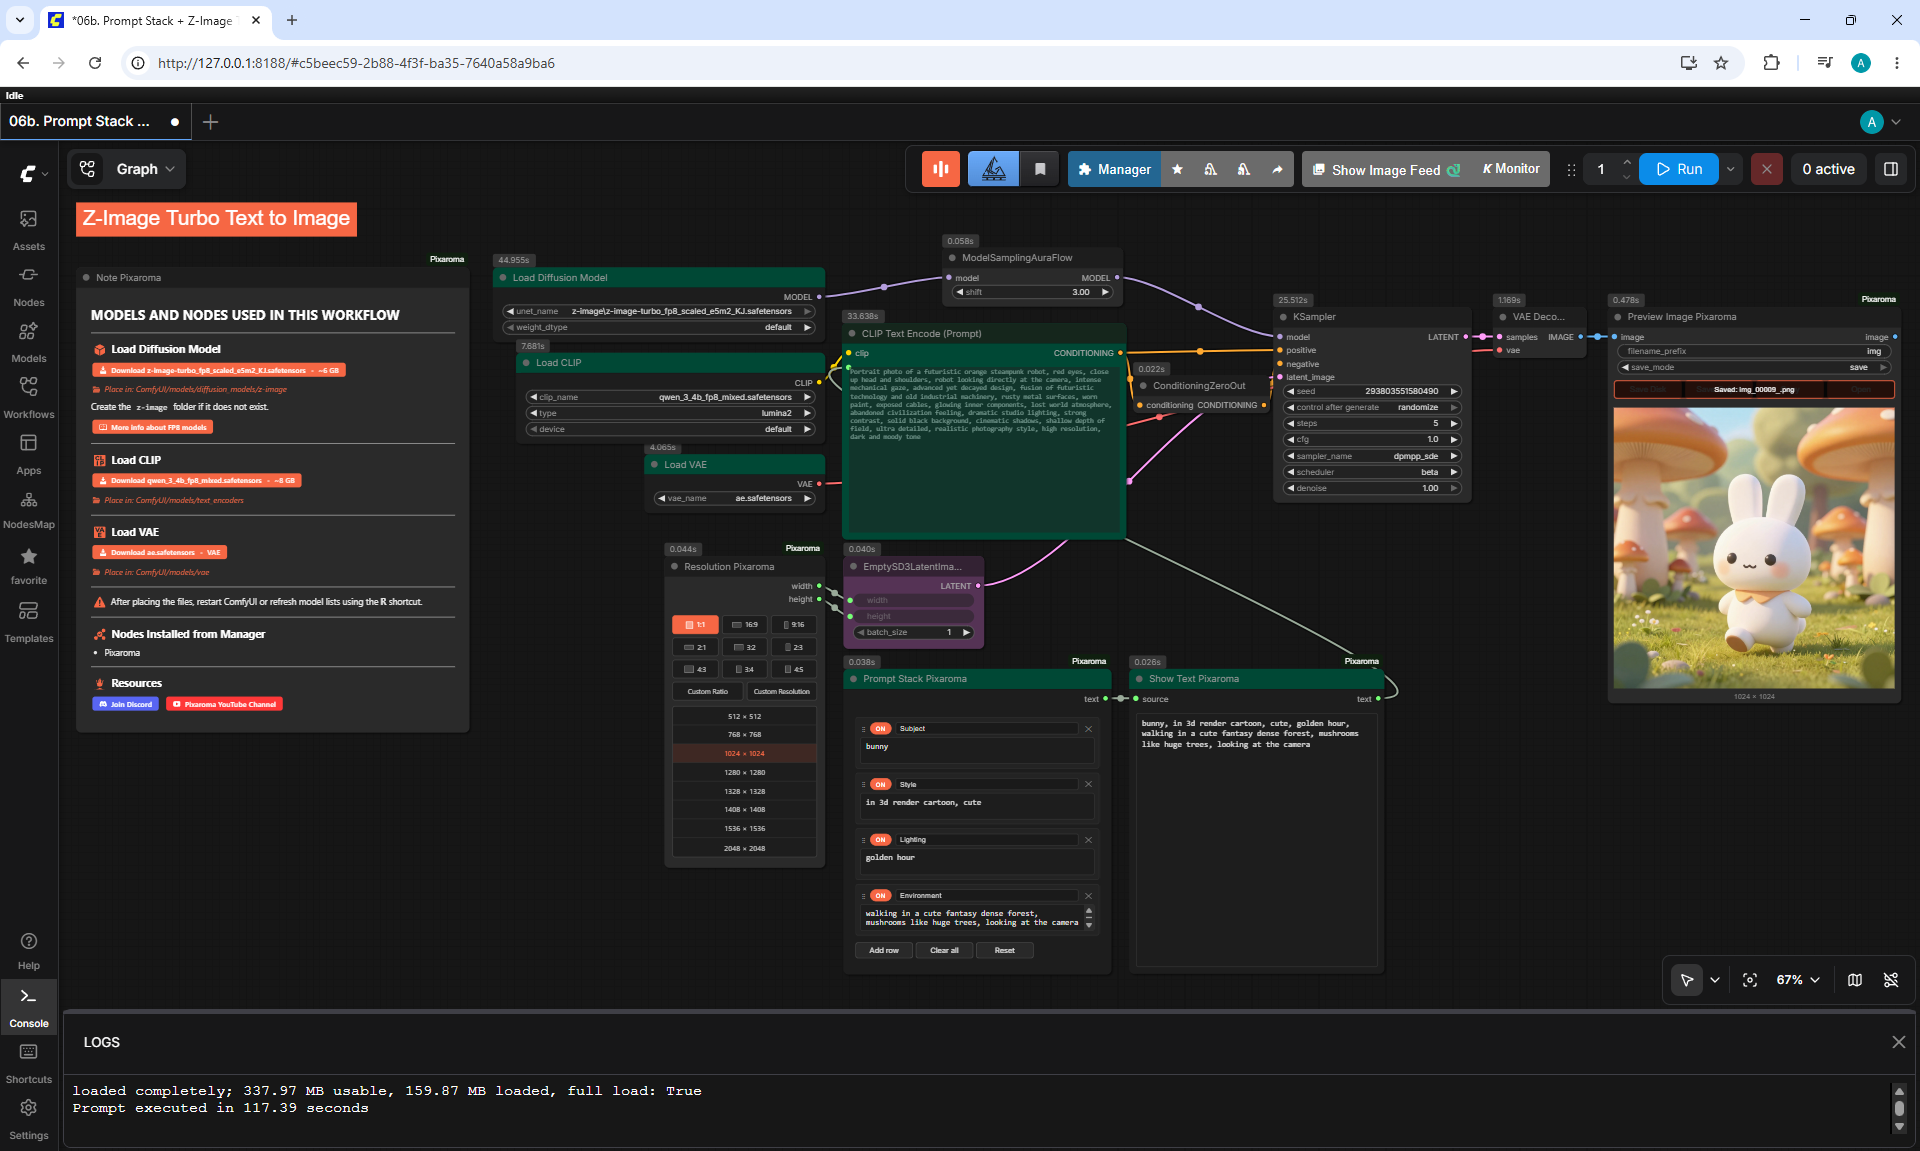Click the orange audio-bars toolbar icon
Image resolution: width=1920 pixels, height=1151 pixels.
click(940, 169)
